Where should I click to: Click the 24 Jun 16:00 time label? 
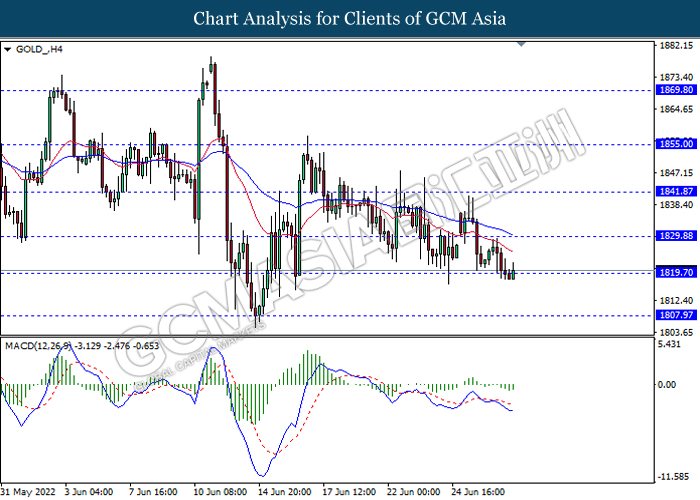[478, 492]
